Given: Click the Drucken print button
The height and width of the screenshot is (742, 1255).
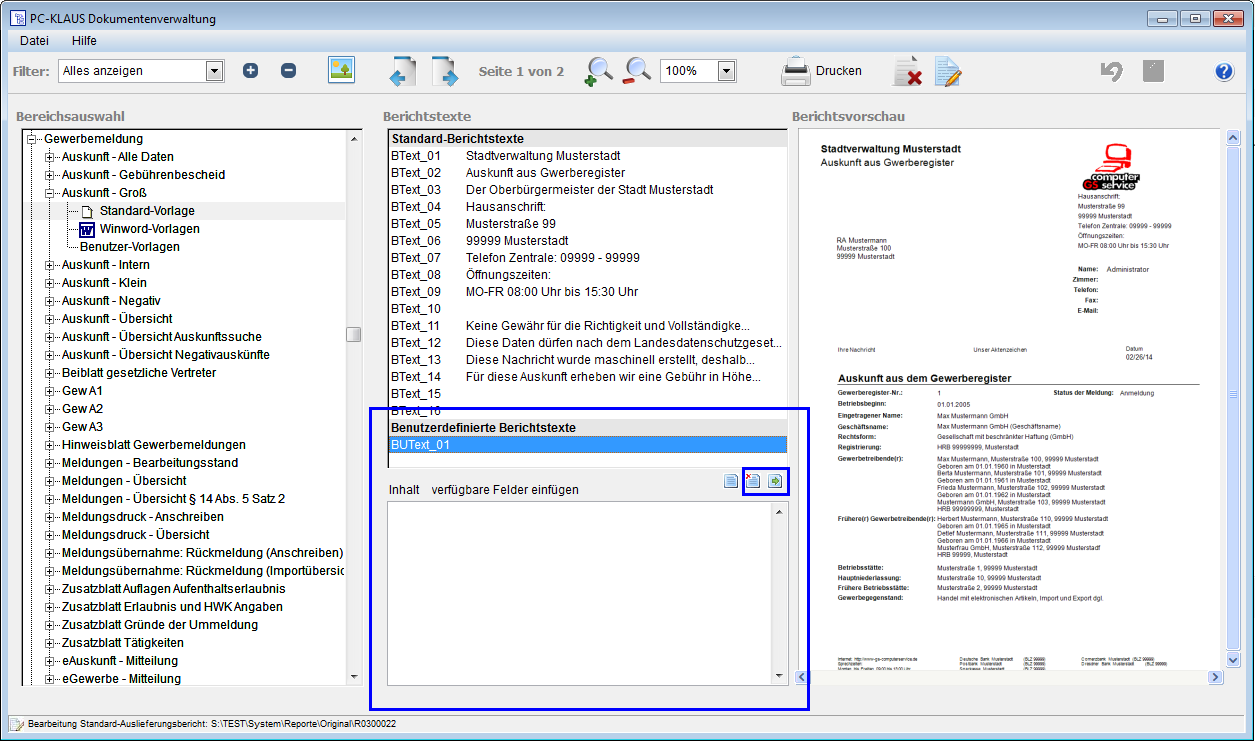Looking at the screenshot, I should (821, 71).
